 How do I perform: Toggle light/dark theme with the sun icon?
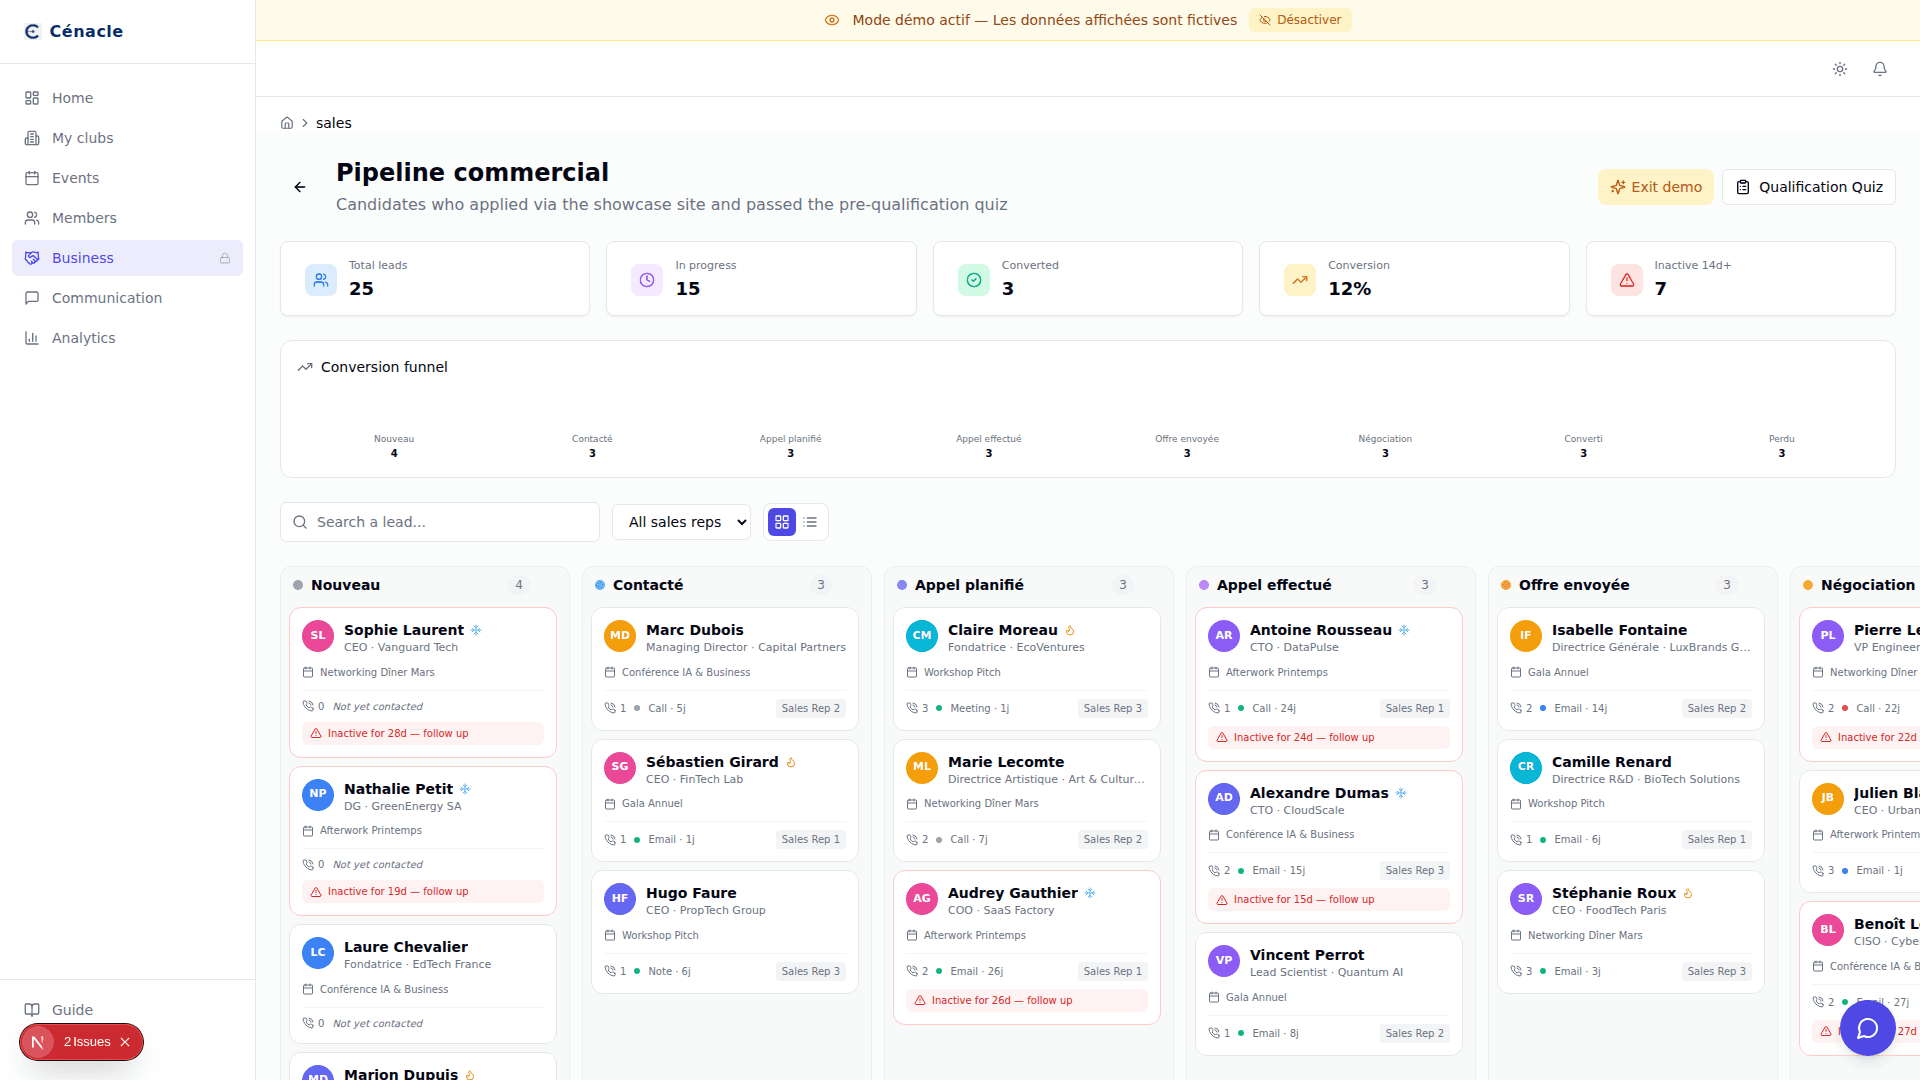click(1840, 69)
